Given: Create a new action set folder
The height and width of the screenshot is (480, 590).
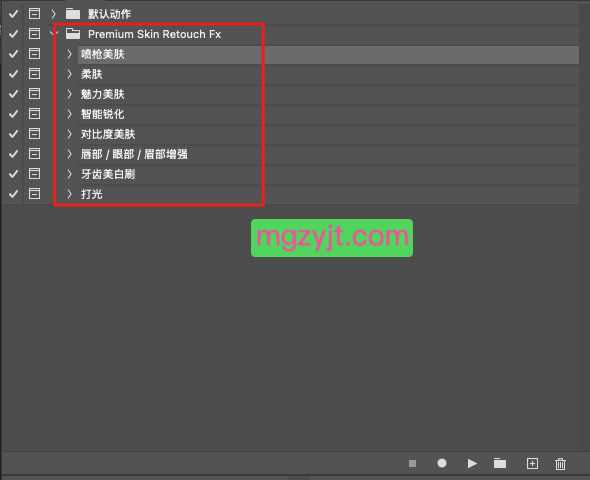Looking at the screenshot, I should point(500,463).
